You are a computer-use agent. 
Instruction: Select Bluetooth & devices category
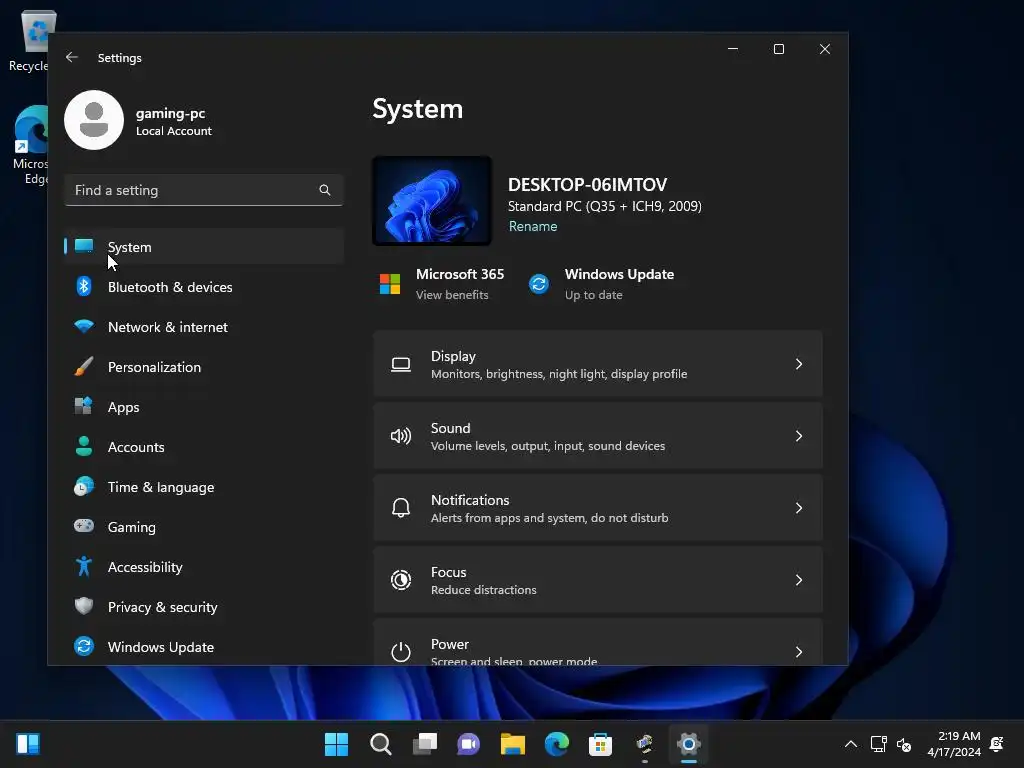204,287
